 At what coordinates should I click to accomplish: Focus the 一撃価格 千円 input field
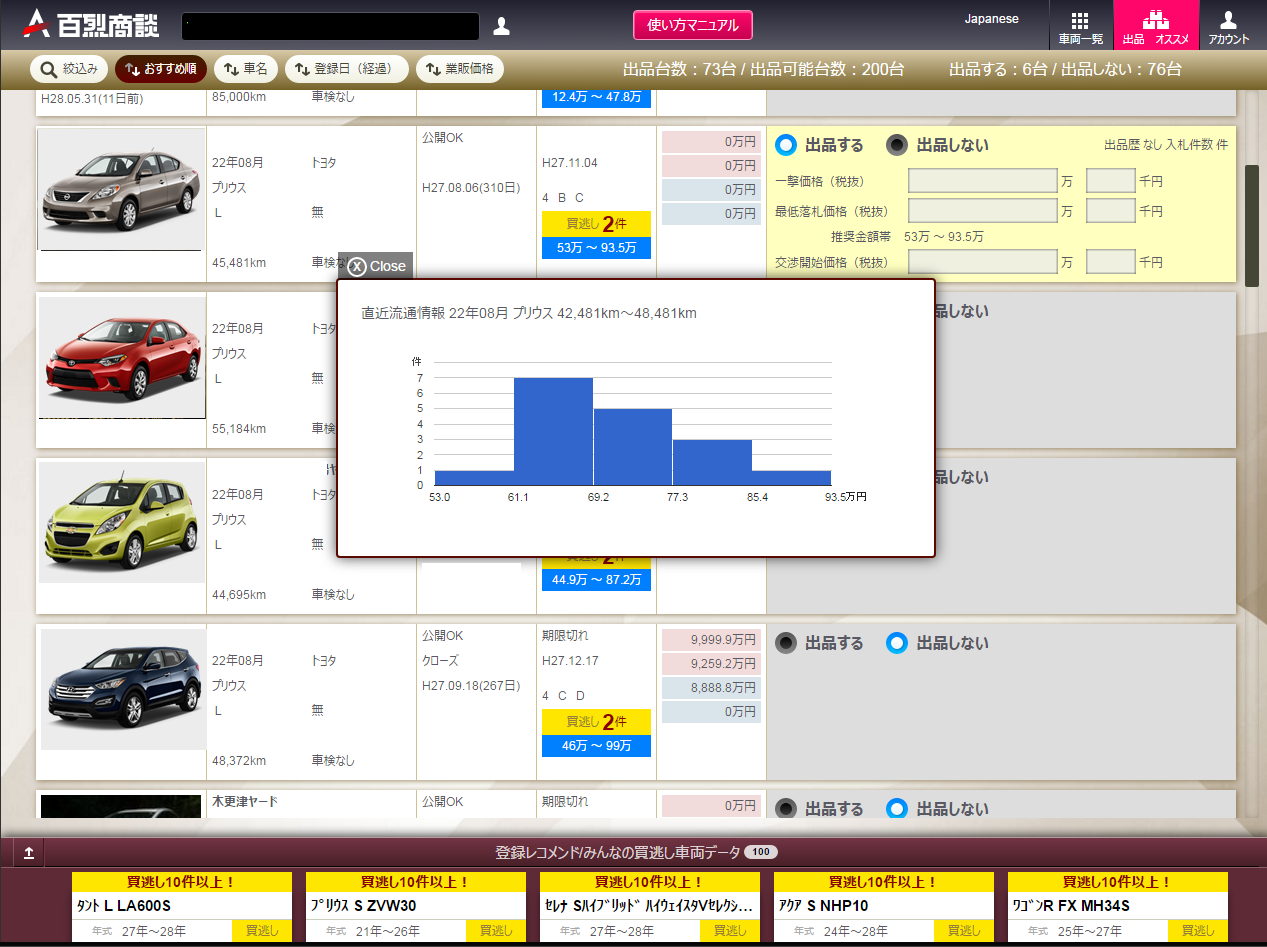point(1111,181)
